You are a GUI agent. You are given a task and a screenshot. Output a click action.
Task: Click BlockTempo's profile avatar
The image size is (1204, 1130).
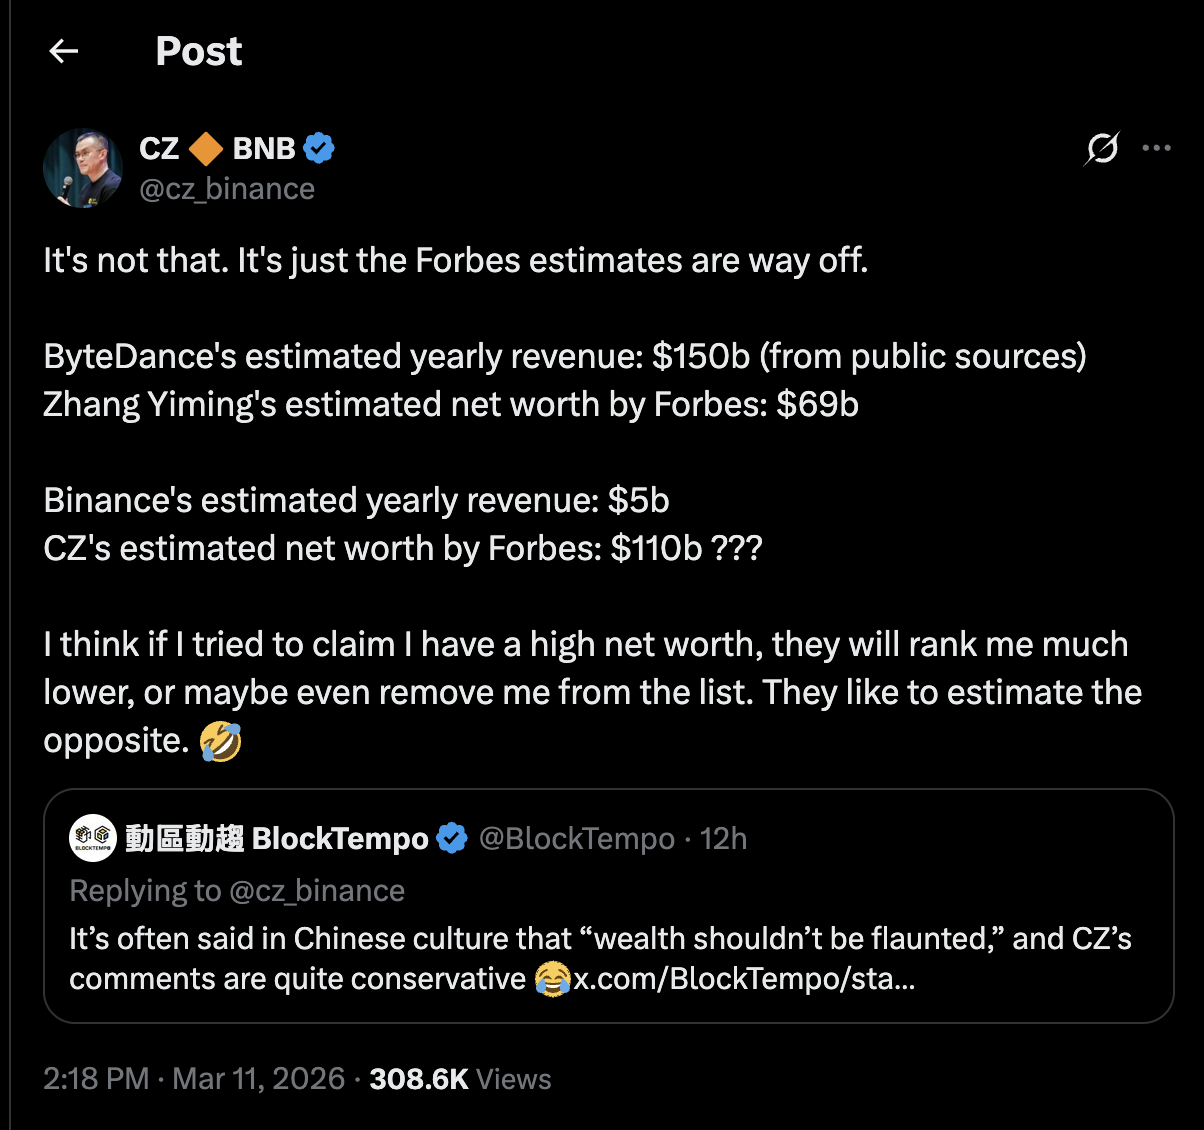[x=93, y=838]
